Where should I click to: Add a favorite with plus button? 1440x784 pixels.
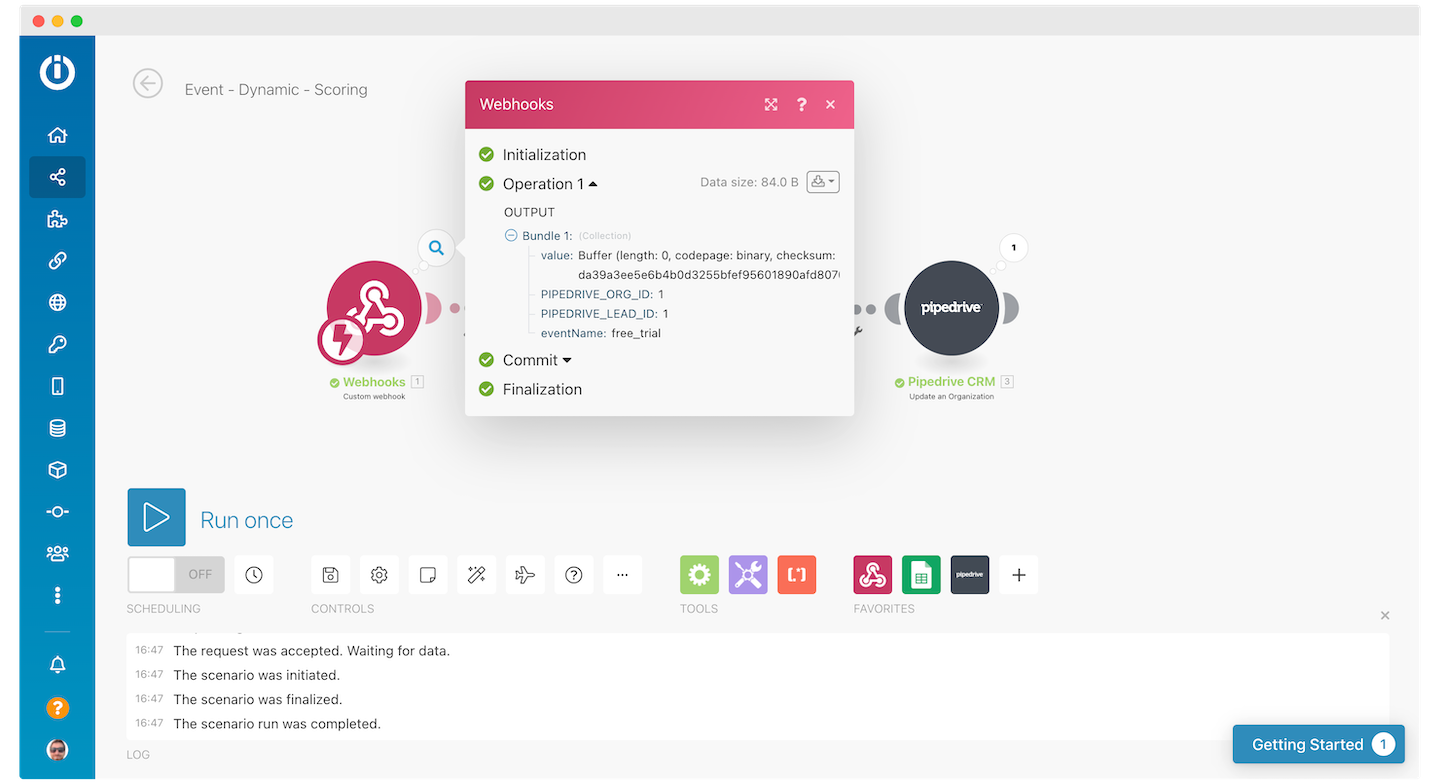click(1019, 575)
